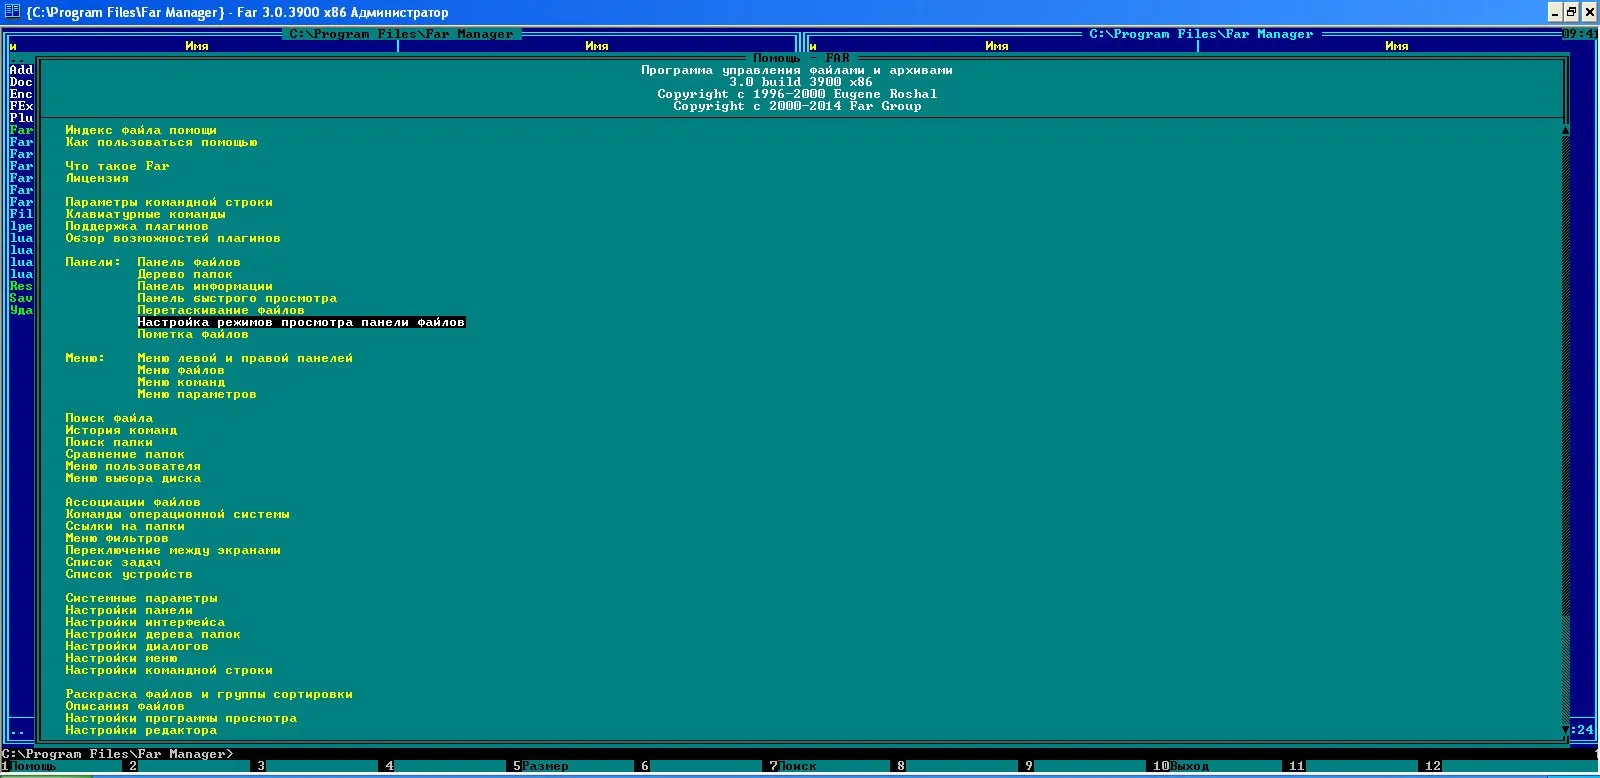Open the "Индекс файла помощи" help topic

click(x=141, y=130)
